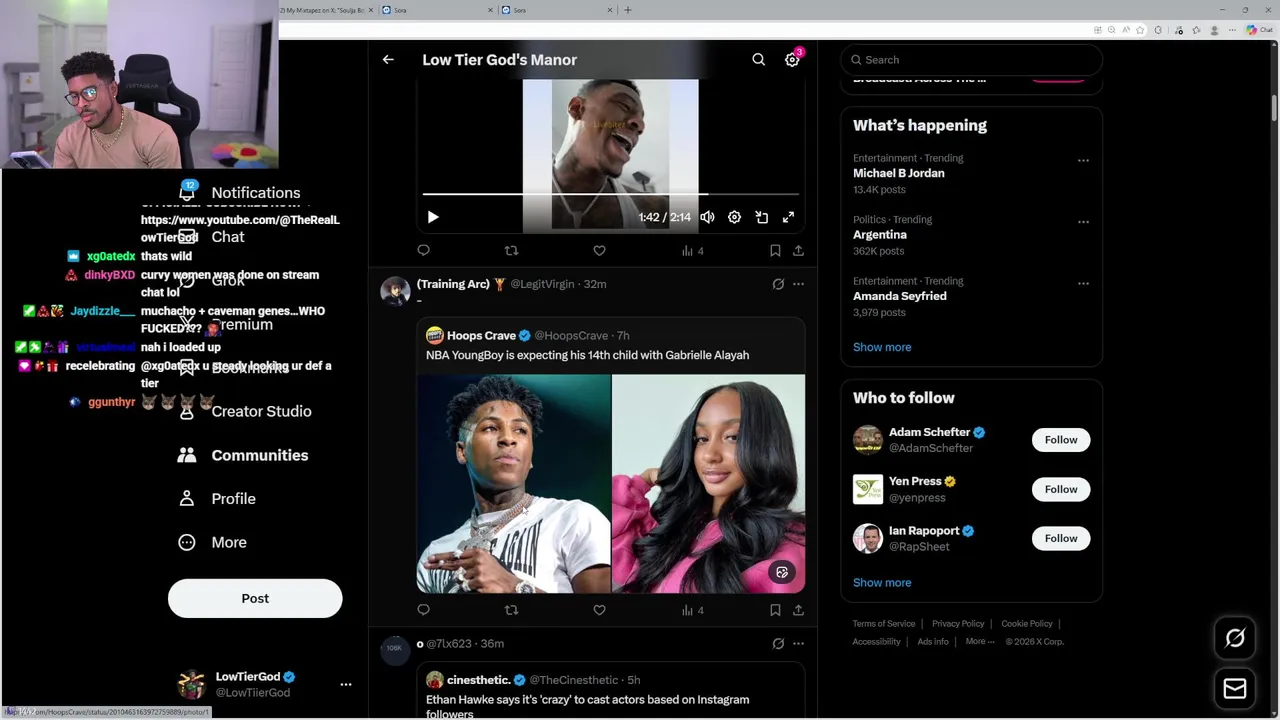
Task: Click the X search field
Action: coord(971,60)
